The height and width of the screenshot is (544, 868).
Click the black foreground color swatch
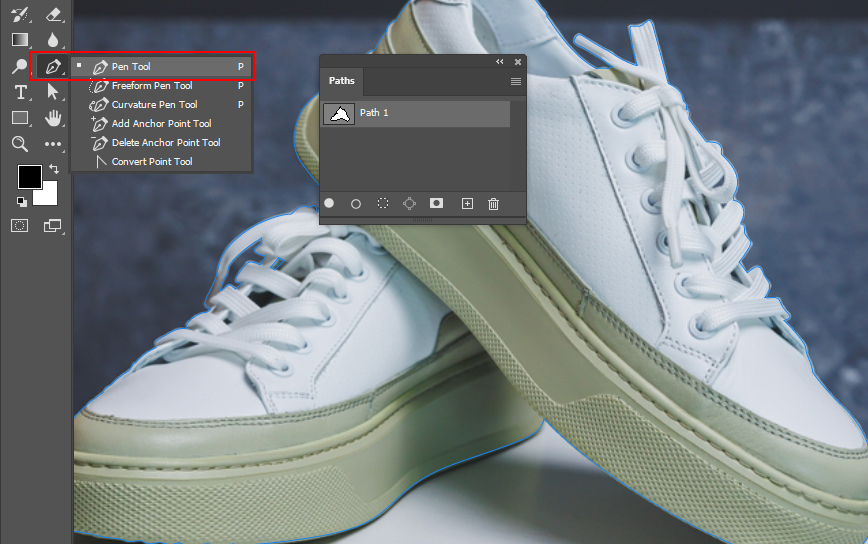click(x=28, y=177)
